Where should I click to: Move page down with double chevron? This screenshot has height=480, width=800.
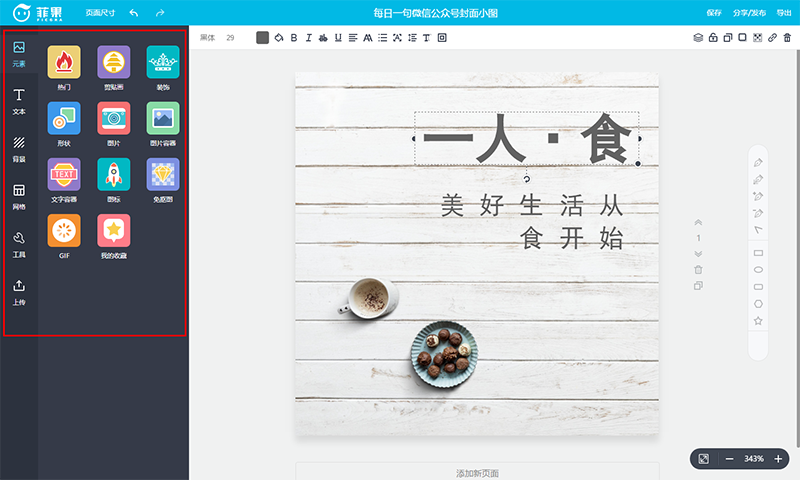(698, 254)
